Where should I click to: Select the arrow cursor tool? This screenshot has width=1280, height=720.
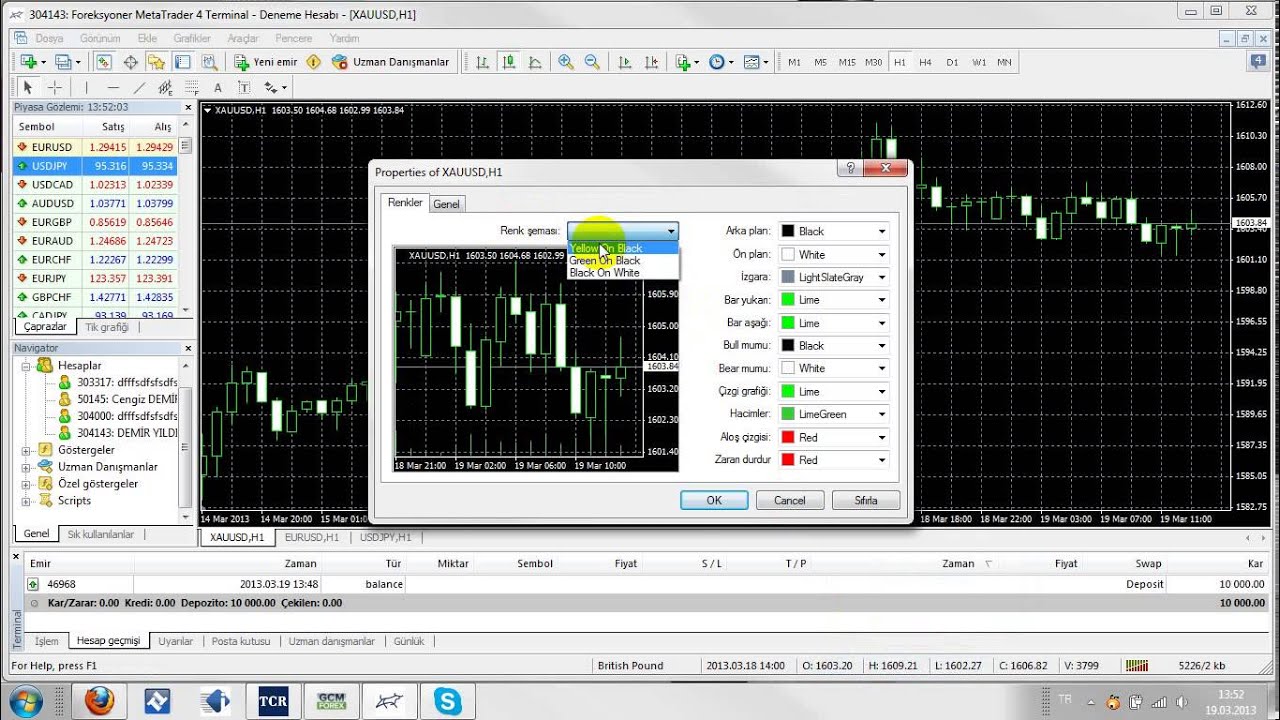coord(28,88)
